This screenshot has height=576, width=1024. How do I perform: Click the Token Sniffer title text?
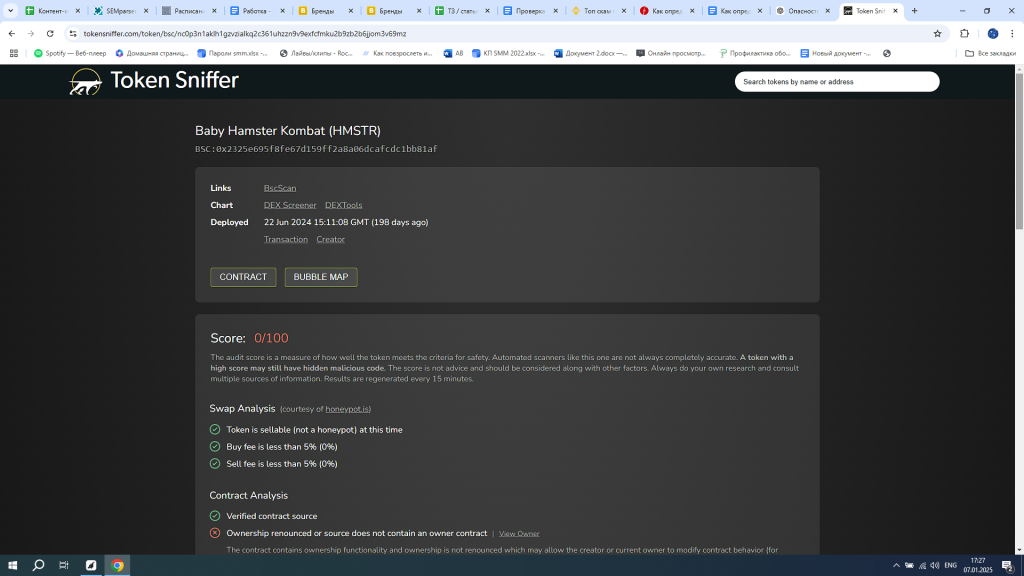pyautogui.click(x=174, y=80)
